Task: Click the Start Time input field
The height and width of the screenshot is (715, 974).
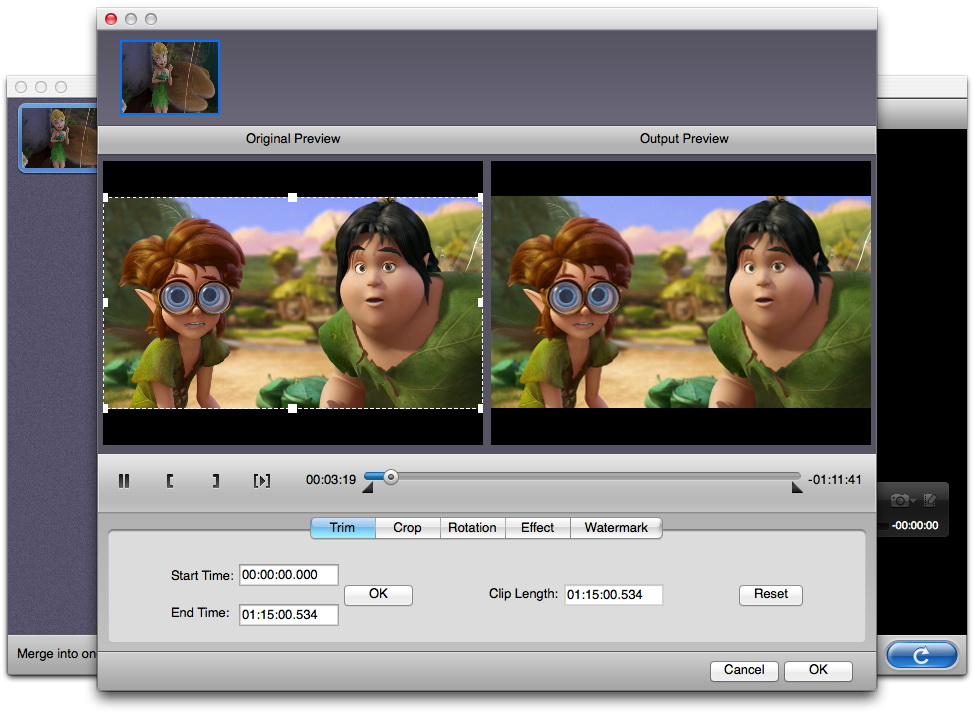Action: coord(289,575)
